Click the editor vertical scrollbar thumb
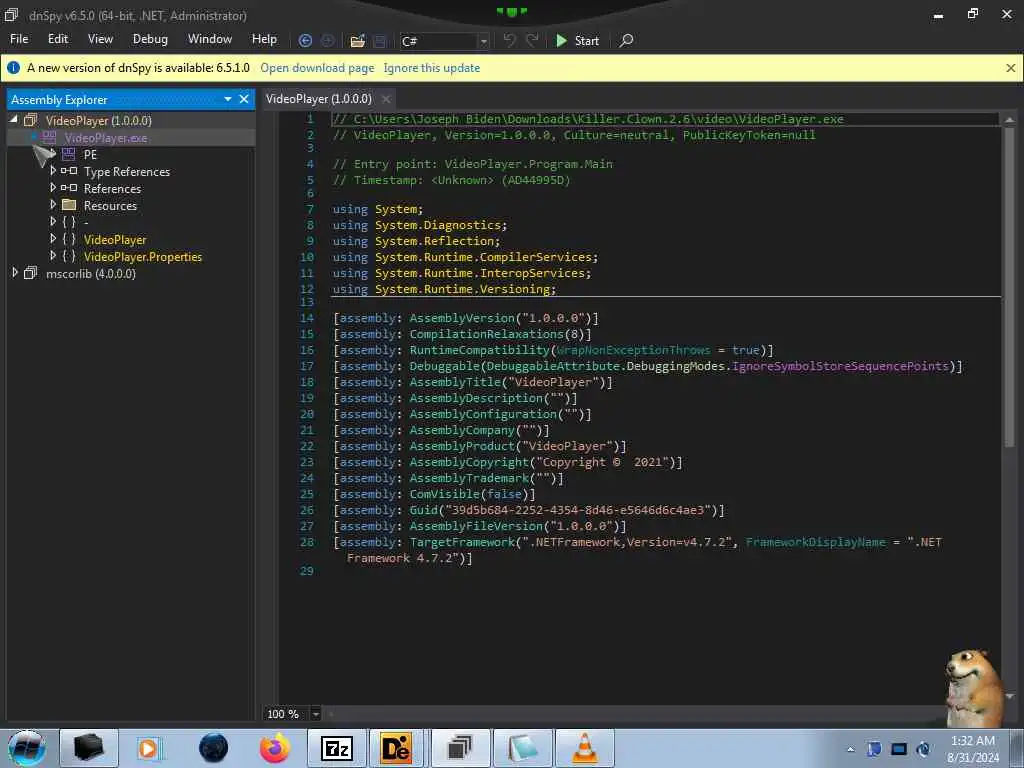Viewport: 1024px width, 768px height. click(x=1009, y=287)
